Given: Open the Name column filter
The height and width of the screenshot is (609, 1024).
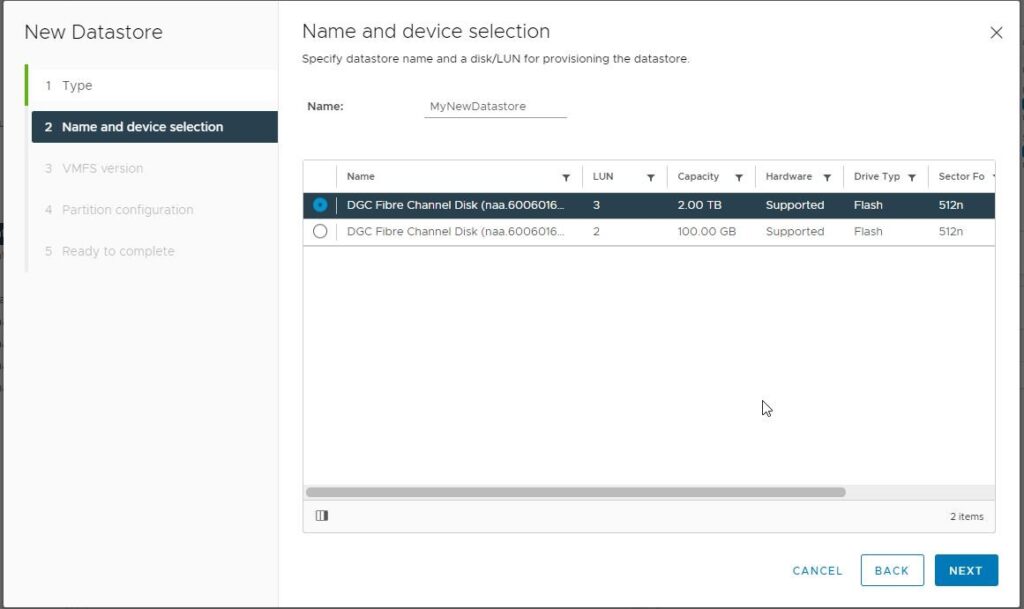Looking at the screenshot, I should [567, 176].
